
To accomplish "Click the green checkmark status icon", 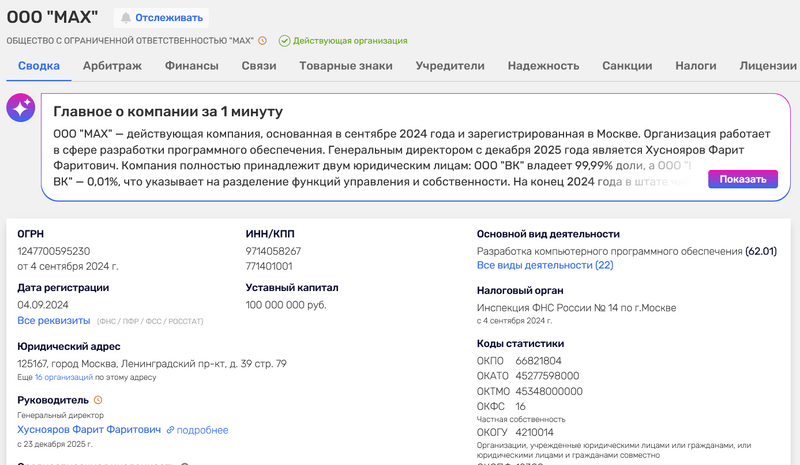I will (284, 41).
